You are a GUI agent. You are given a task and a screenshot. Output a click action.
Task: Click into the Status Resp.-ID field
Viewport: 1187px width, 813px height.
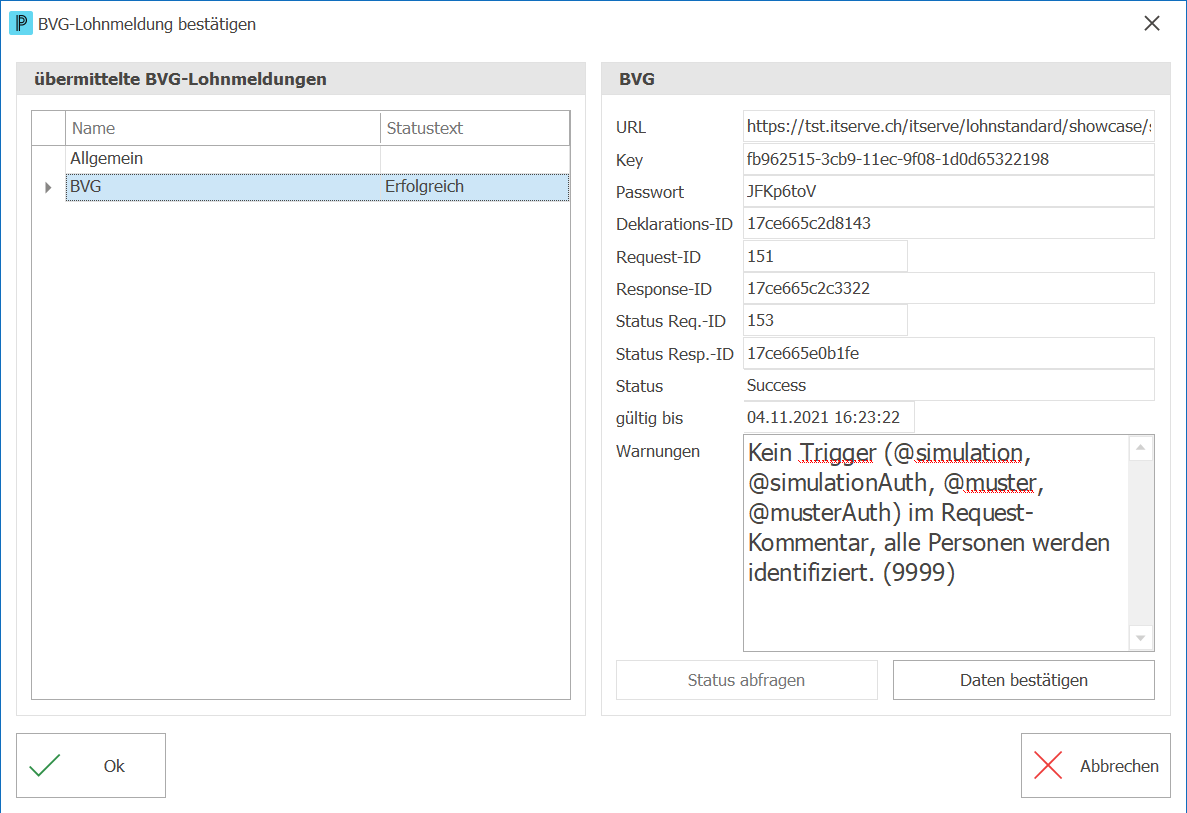tap(949, 354)
